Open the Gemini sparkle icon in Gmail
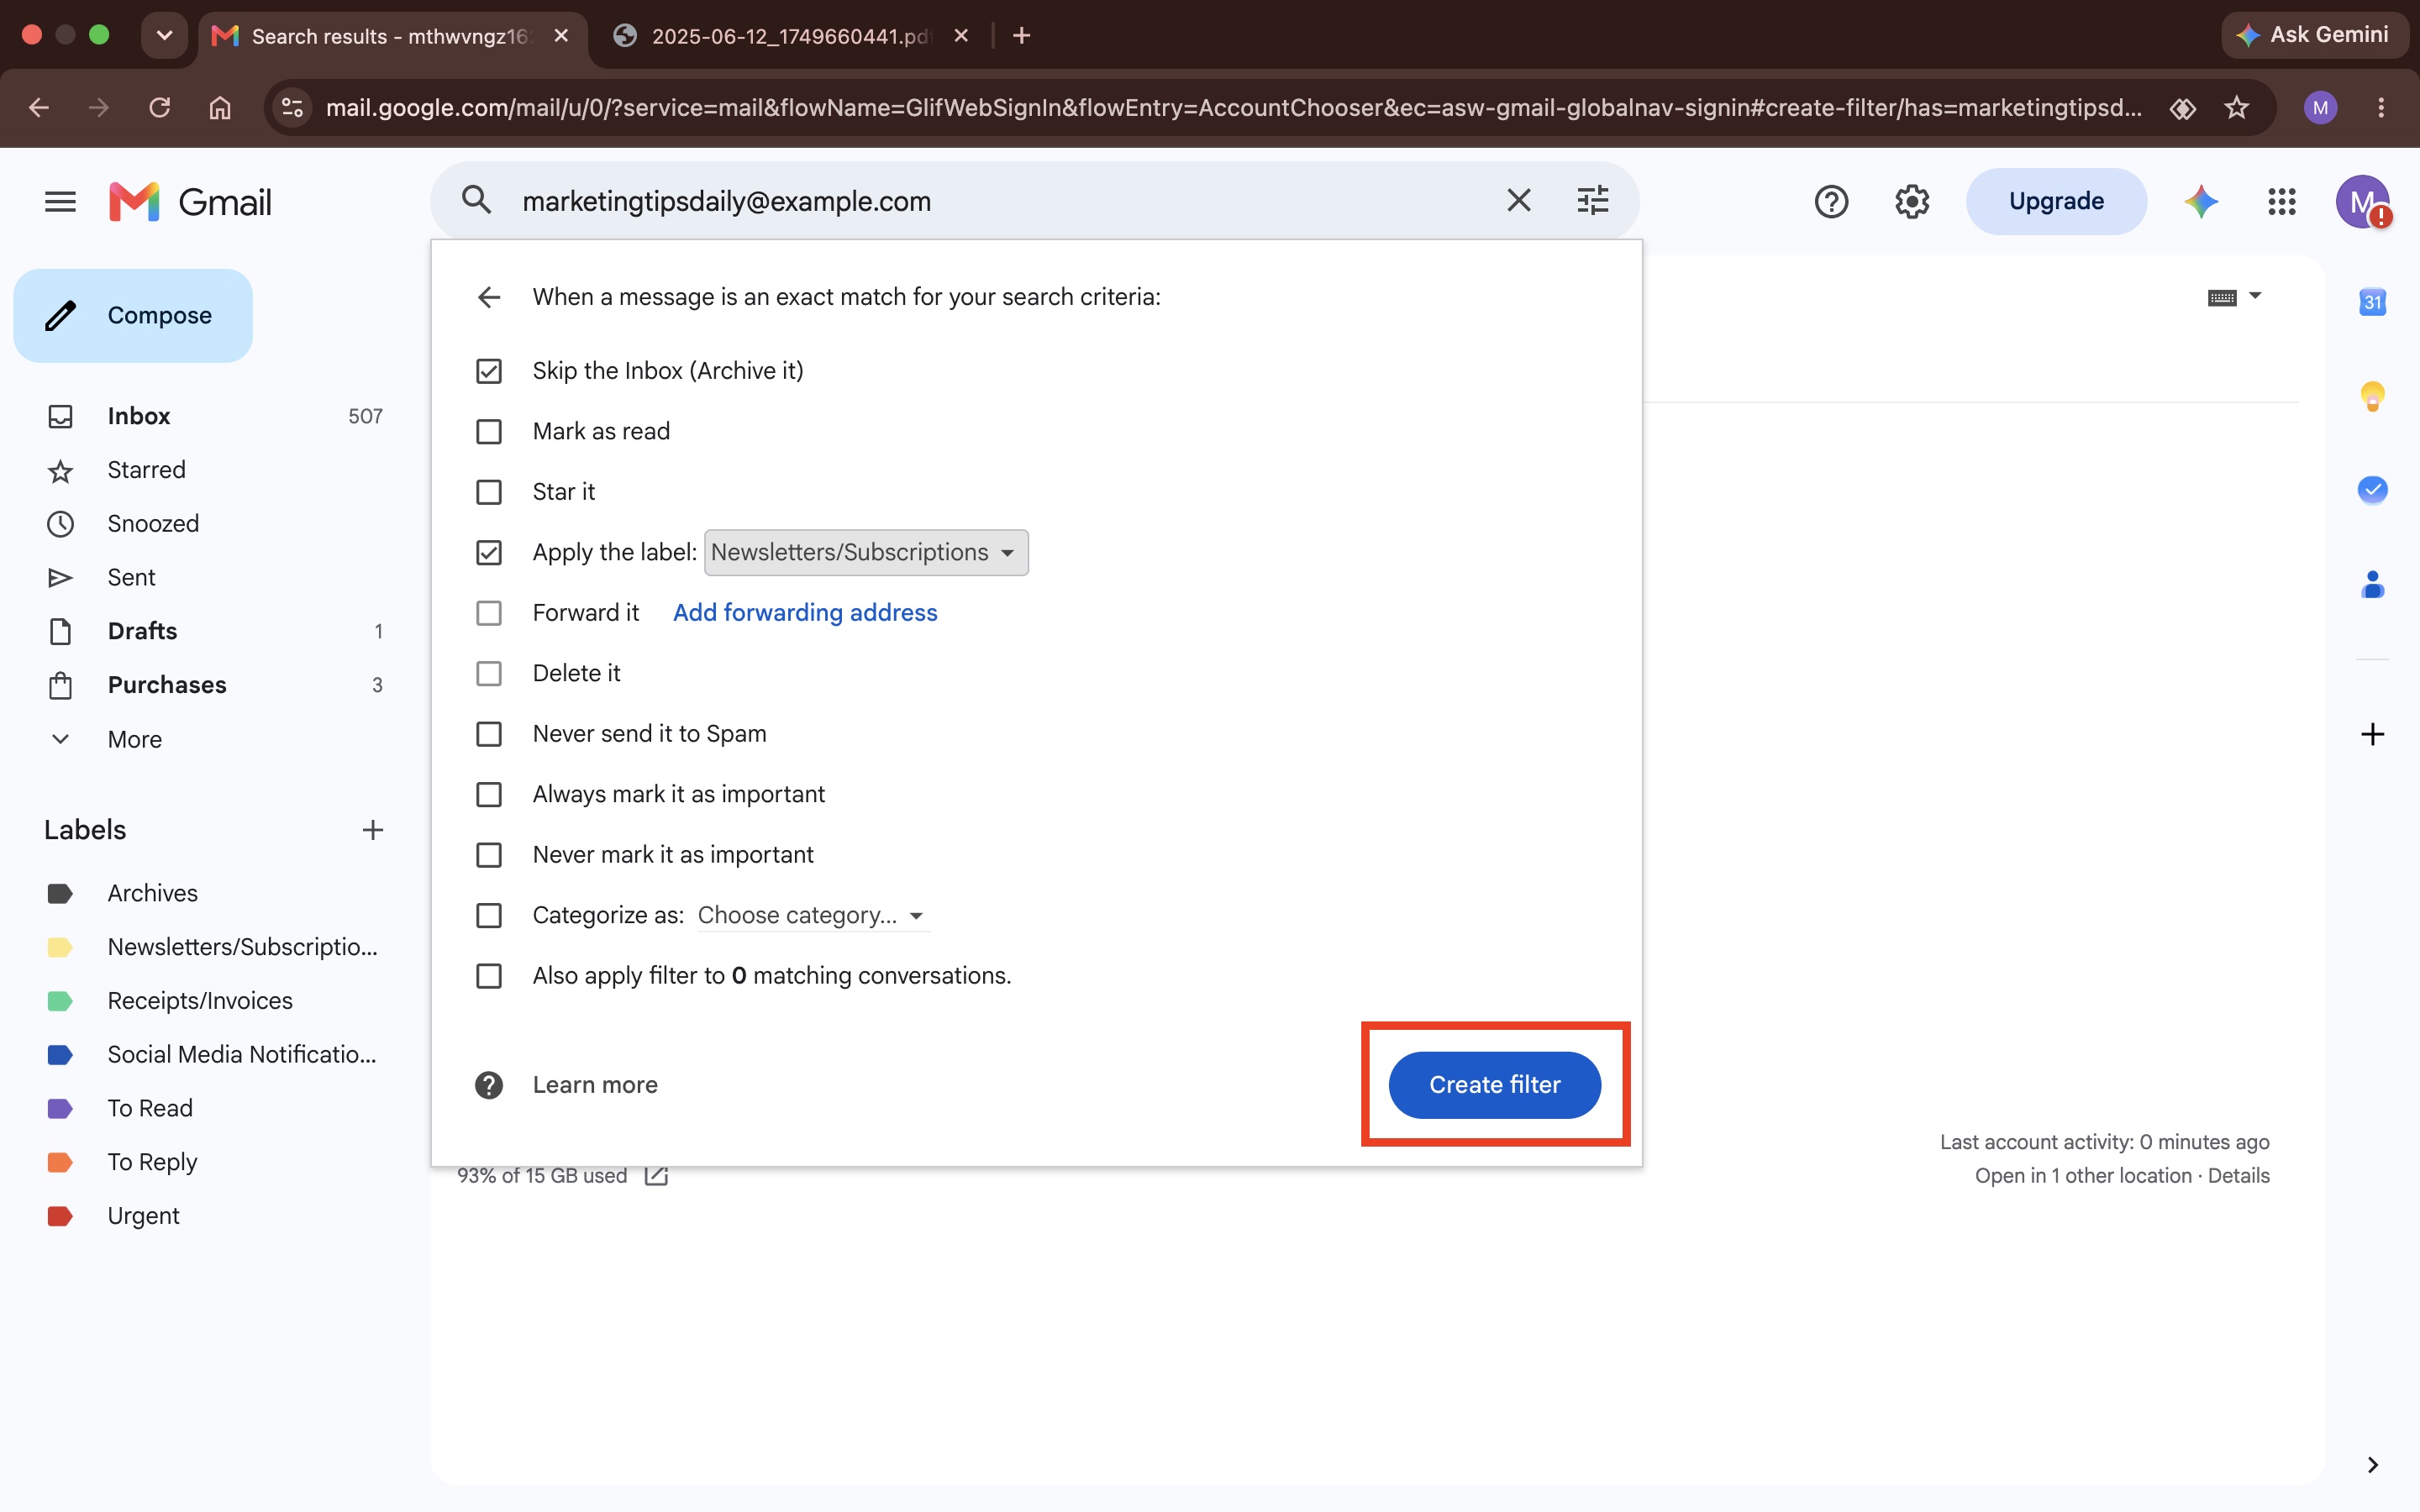Image resolution: width=2420 pixels, height=1512 pixels. (2201, 202)
